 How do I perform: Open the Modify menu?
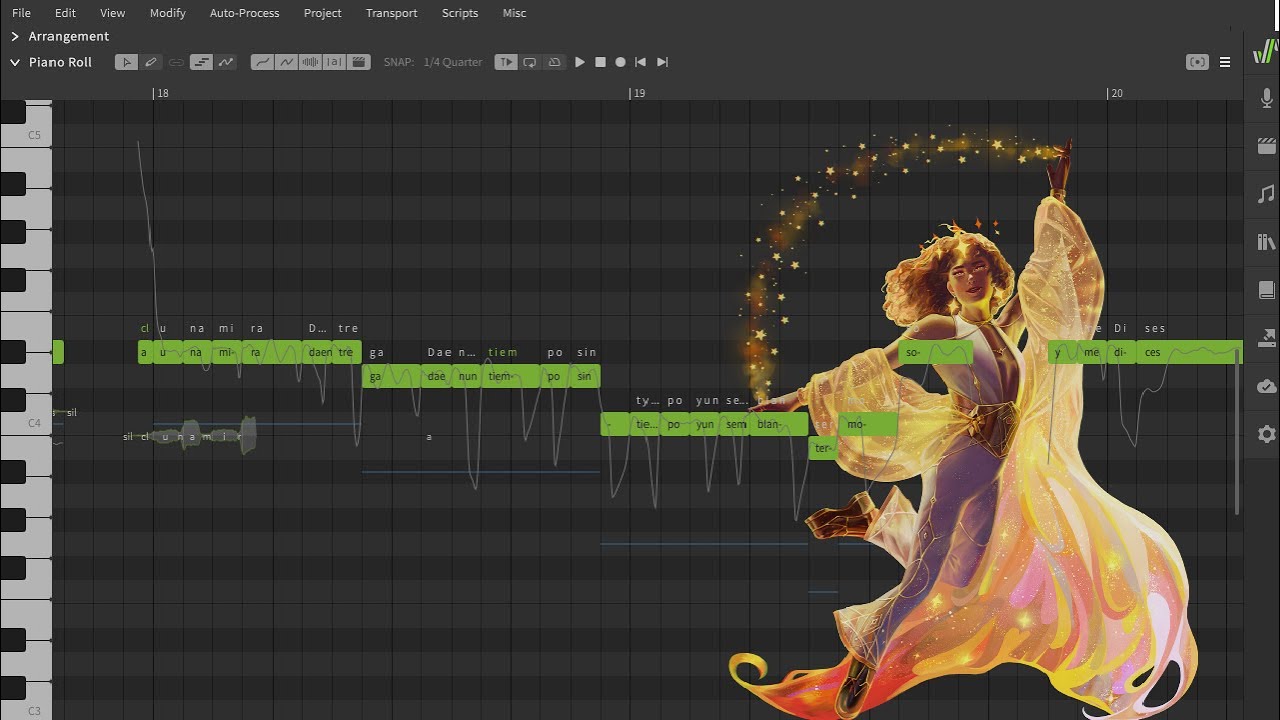click(168, 13)
